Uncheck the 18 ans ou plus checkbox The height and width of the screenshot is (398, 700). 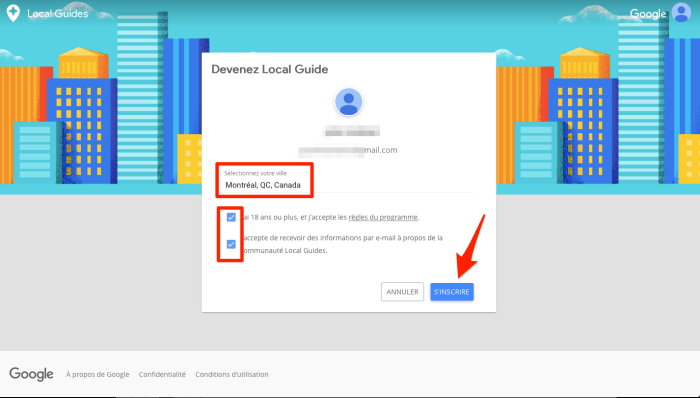(231, 217)
